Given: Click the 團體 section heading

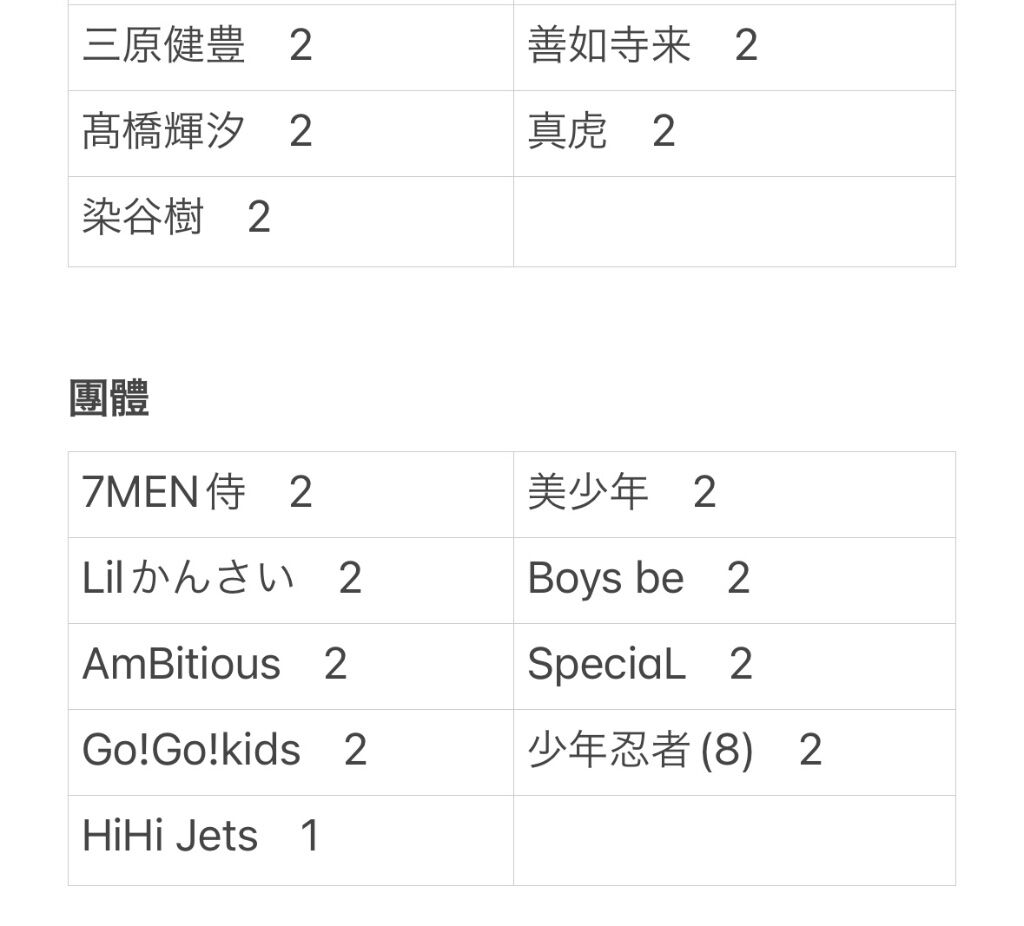Looking at the screenshot, I should coord(109,398).
